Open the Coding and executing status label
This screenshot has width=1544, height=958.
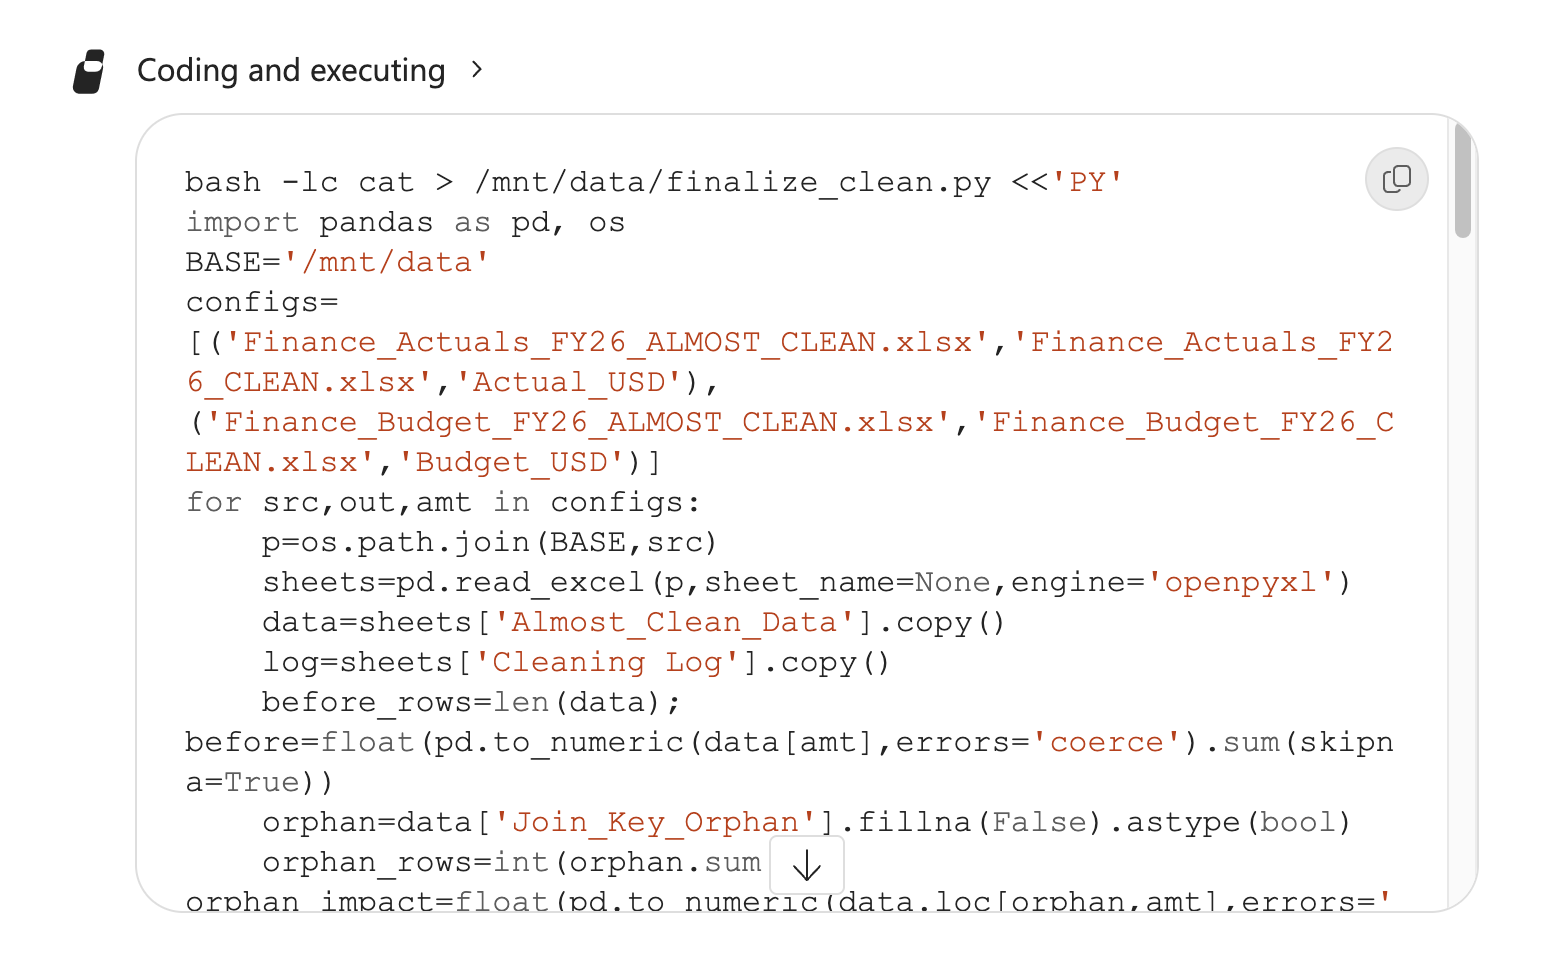click(x=291, y=70)
